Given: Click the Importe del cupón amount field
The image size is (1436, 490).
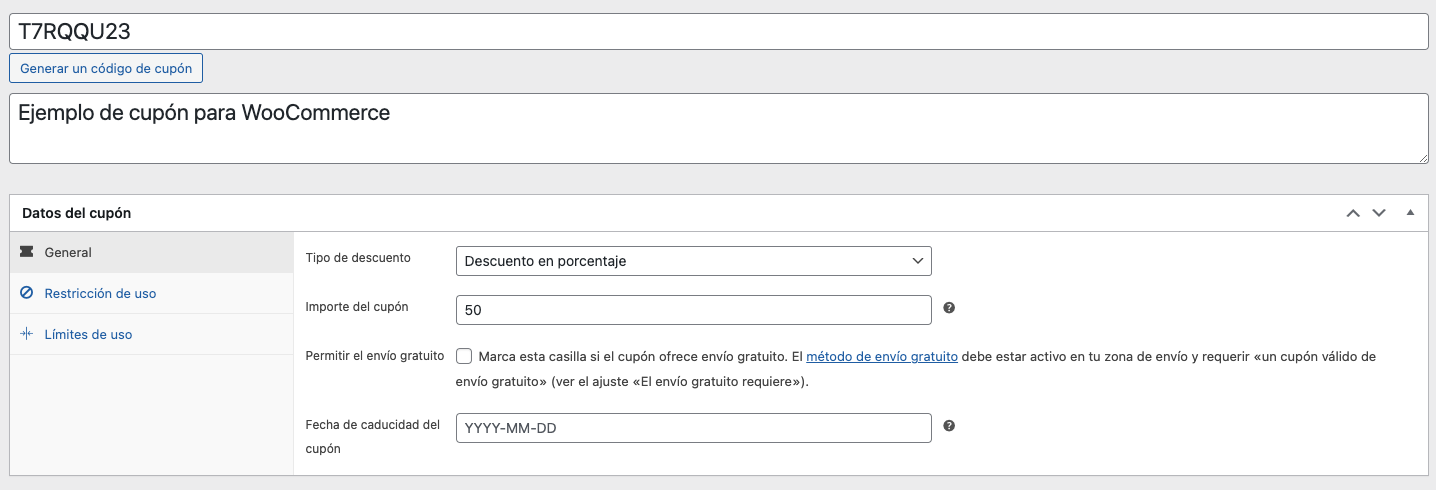Looking at the screenshot, I should coord(693,310).
